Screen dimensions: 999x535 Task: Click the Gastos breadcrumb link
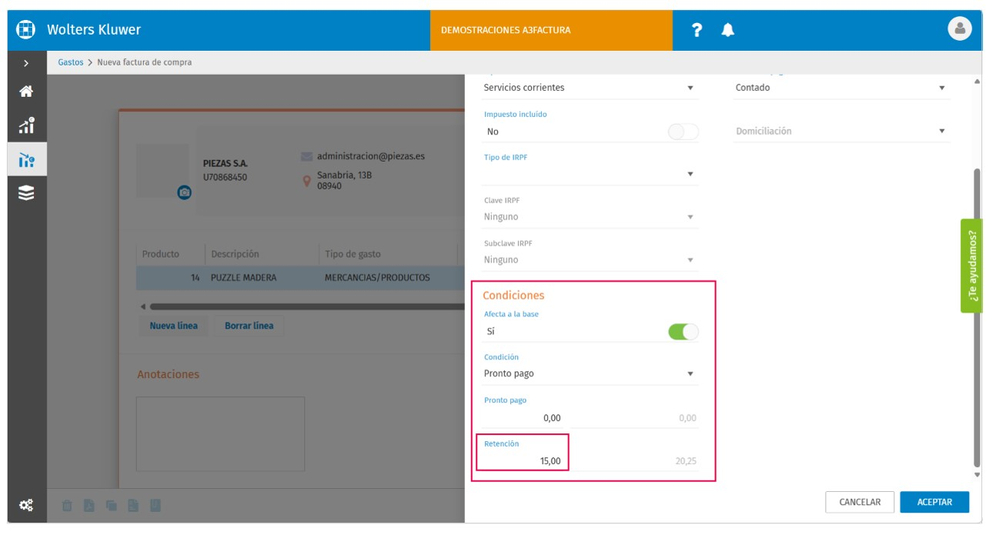[71, 62]
